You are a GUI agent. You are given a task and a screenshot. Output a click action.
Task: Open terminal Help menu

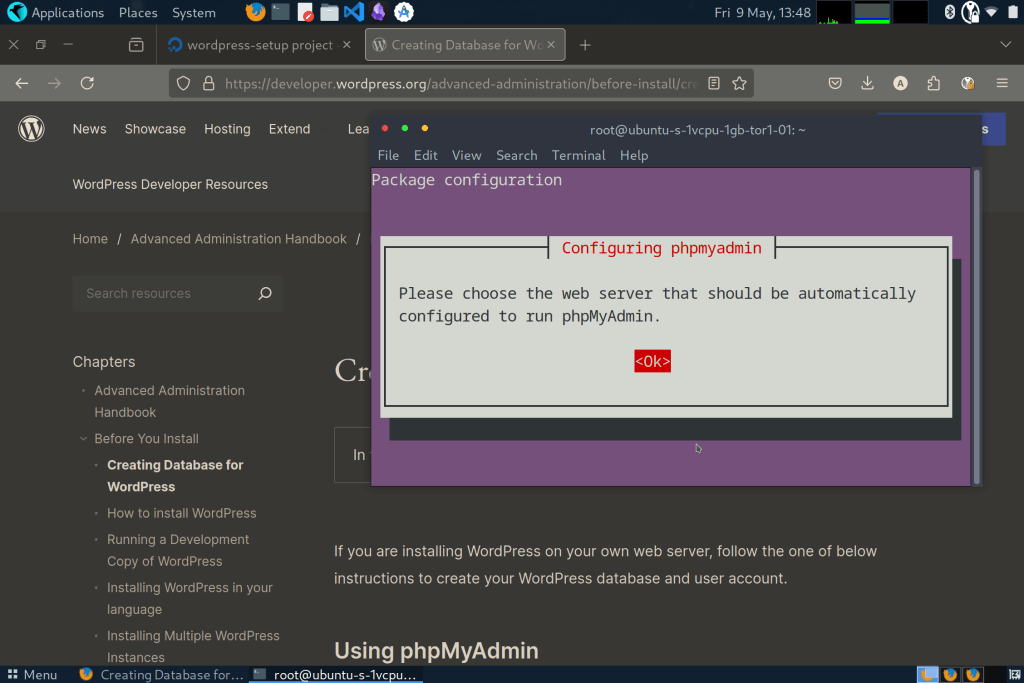633,155
